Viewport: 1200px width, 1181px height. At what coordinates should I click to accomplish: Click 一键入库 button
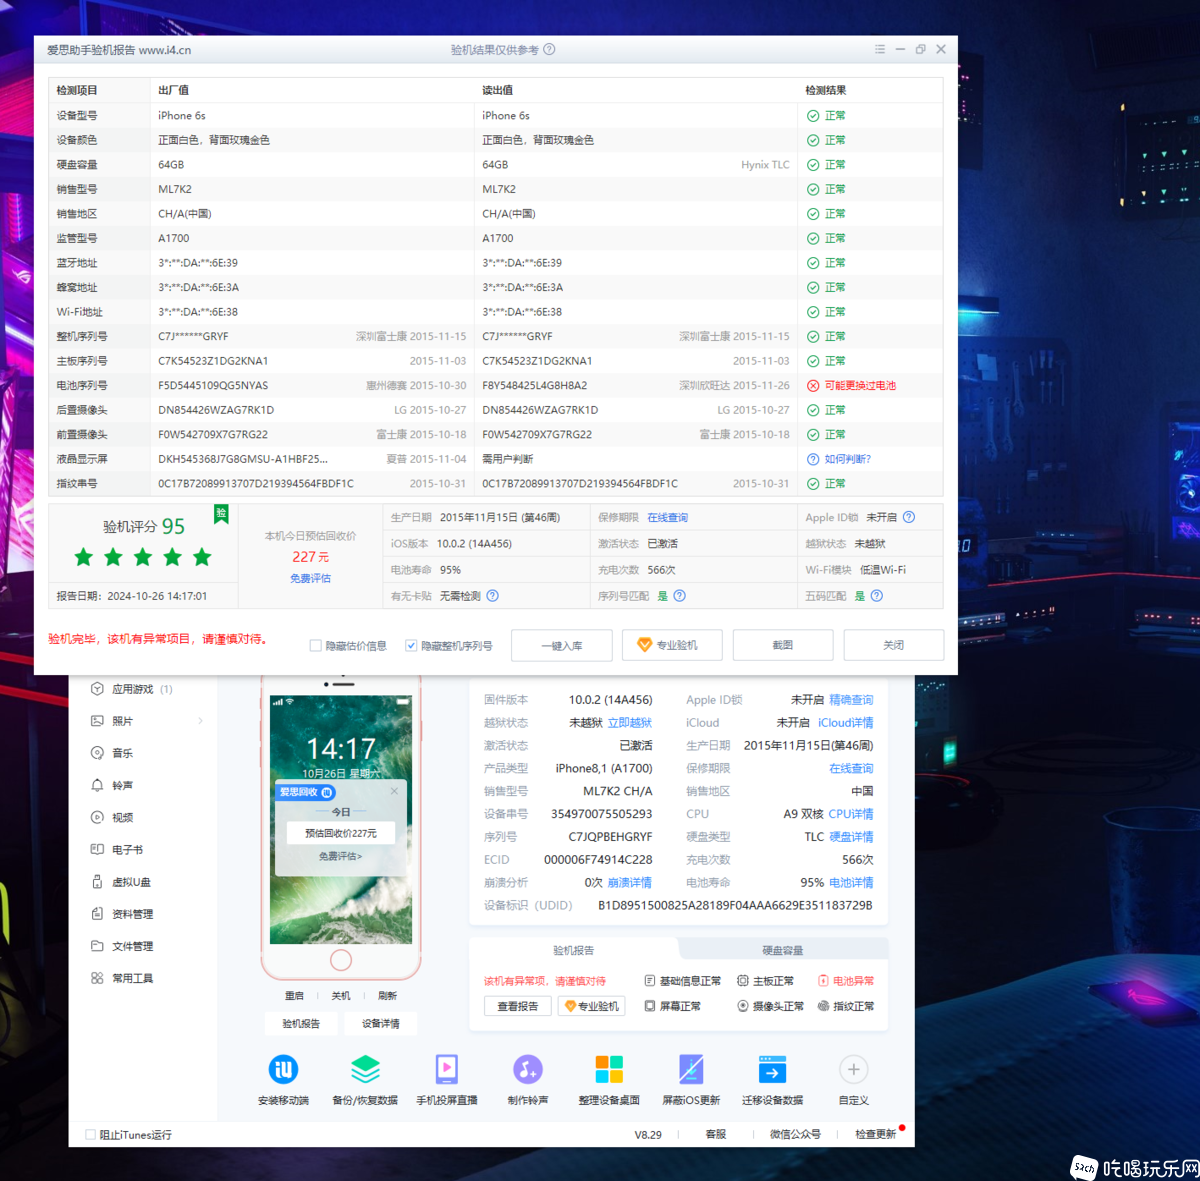pyautogui.click(x=561, y=645)
